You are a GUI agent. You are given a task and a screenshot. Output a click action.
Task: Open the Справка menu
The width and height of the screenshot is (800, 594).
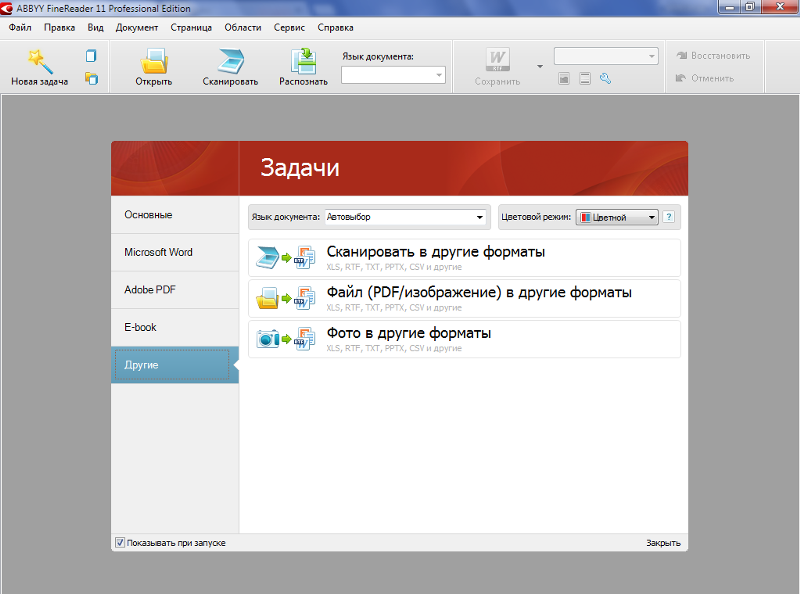[x=335, y=28]
